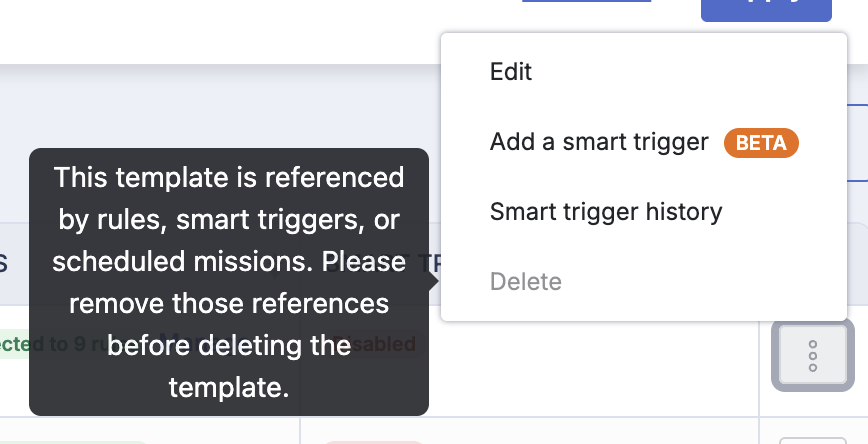Click the blue Apply button at top
Image resolution: width=868 pixels, height=444 pixels.
[766, 10]
